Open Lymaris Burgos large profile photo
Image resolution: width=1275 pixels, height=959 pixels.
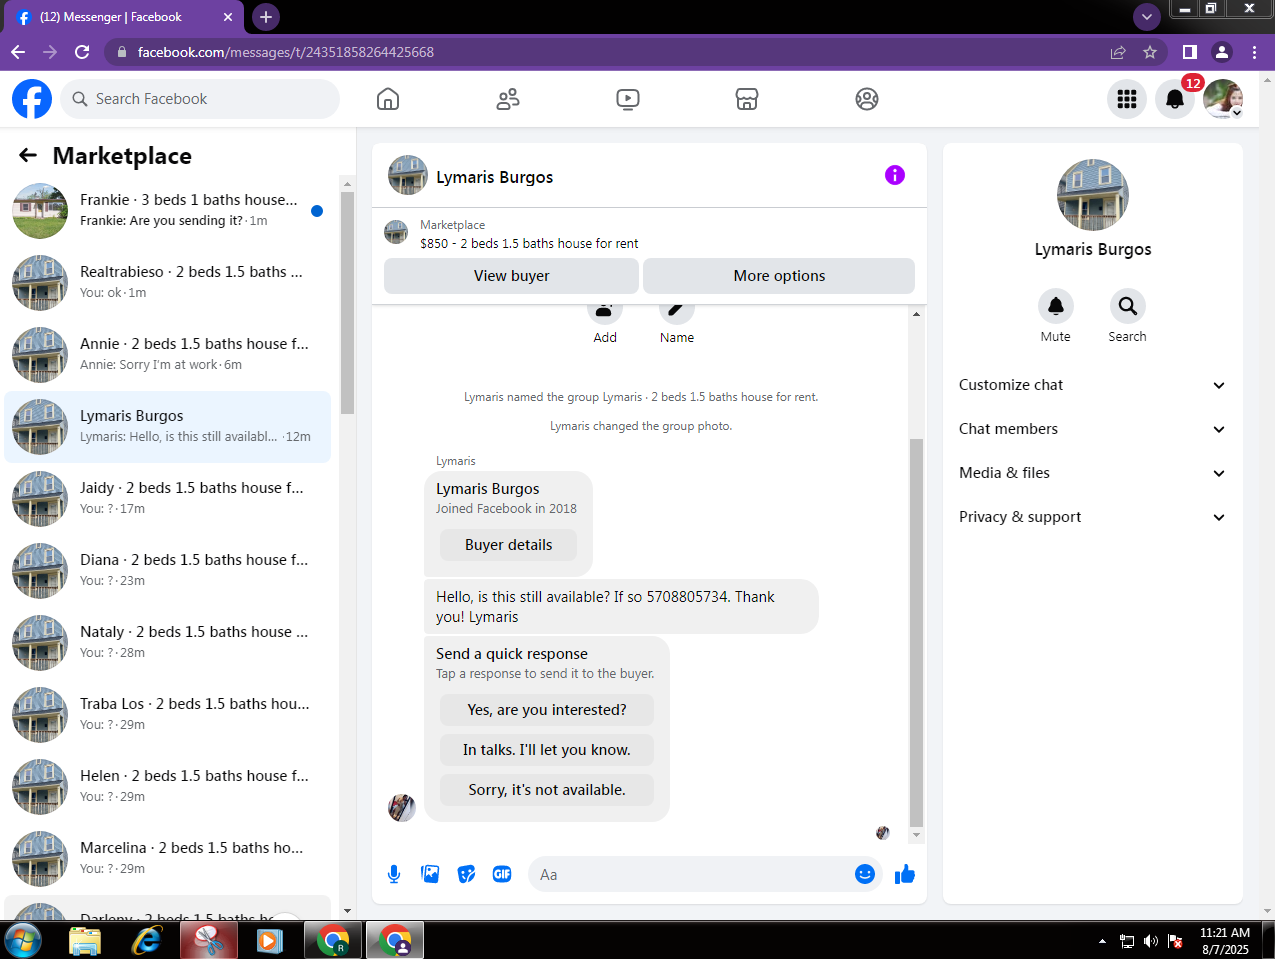tap(1093, 195)
